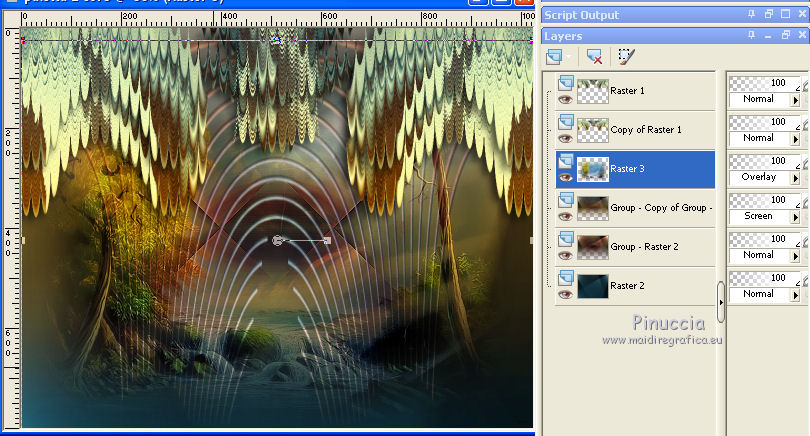Click the Pick tool rotation handle
The height and width of the screenshot is (436, 810).
[327, 241]
